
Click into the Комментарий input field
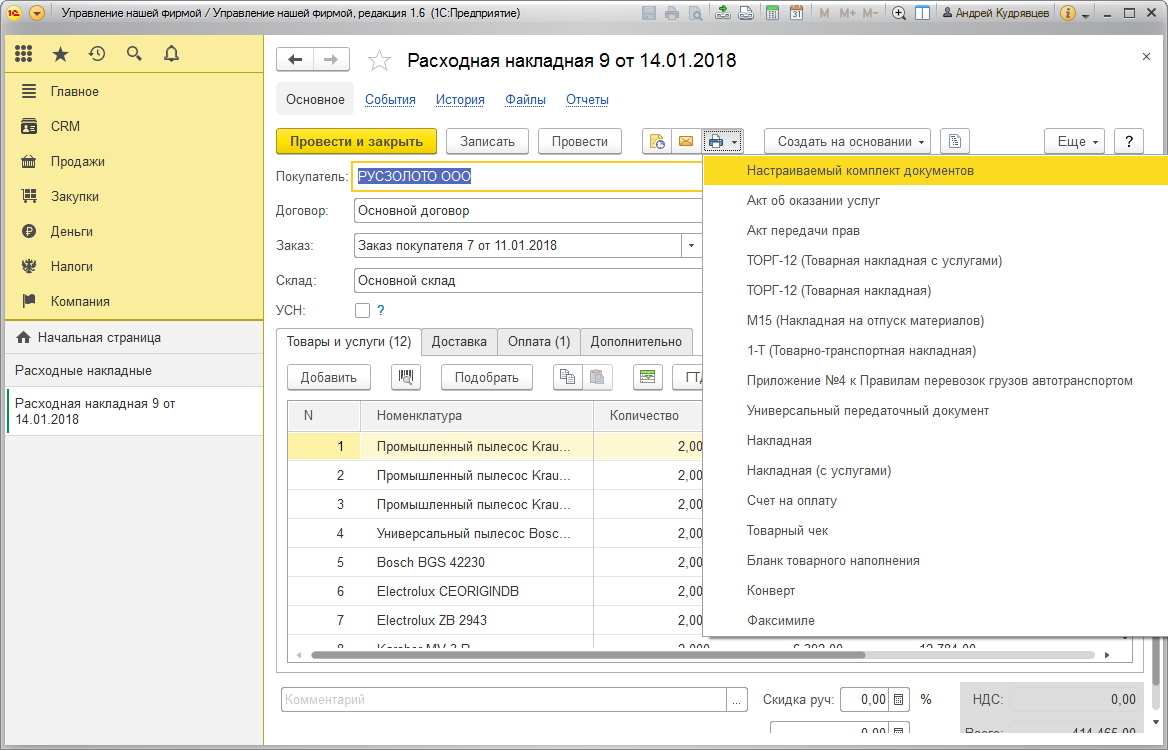[x=504, y=700]
